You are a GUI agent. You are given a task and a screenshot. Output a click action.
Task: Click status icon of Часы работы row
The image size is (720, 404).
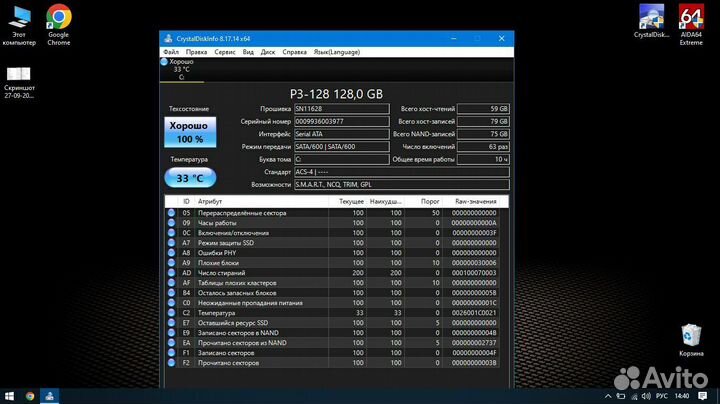pos(171,223)
